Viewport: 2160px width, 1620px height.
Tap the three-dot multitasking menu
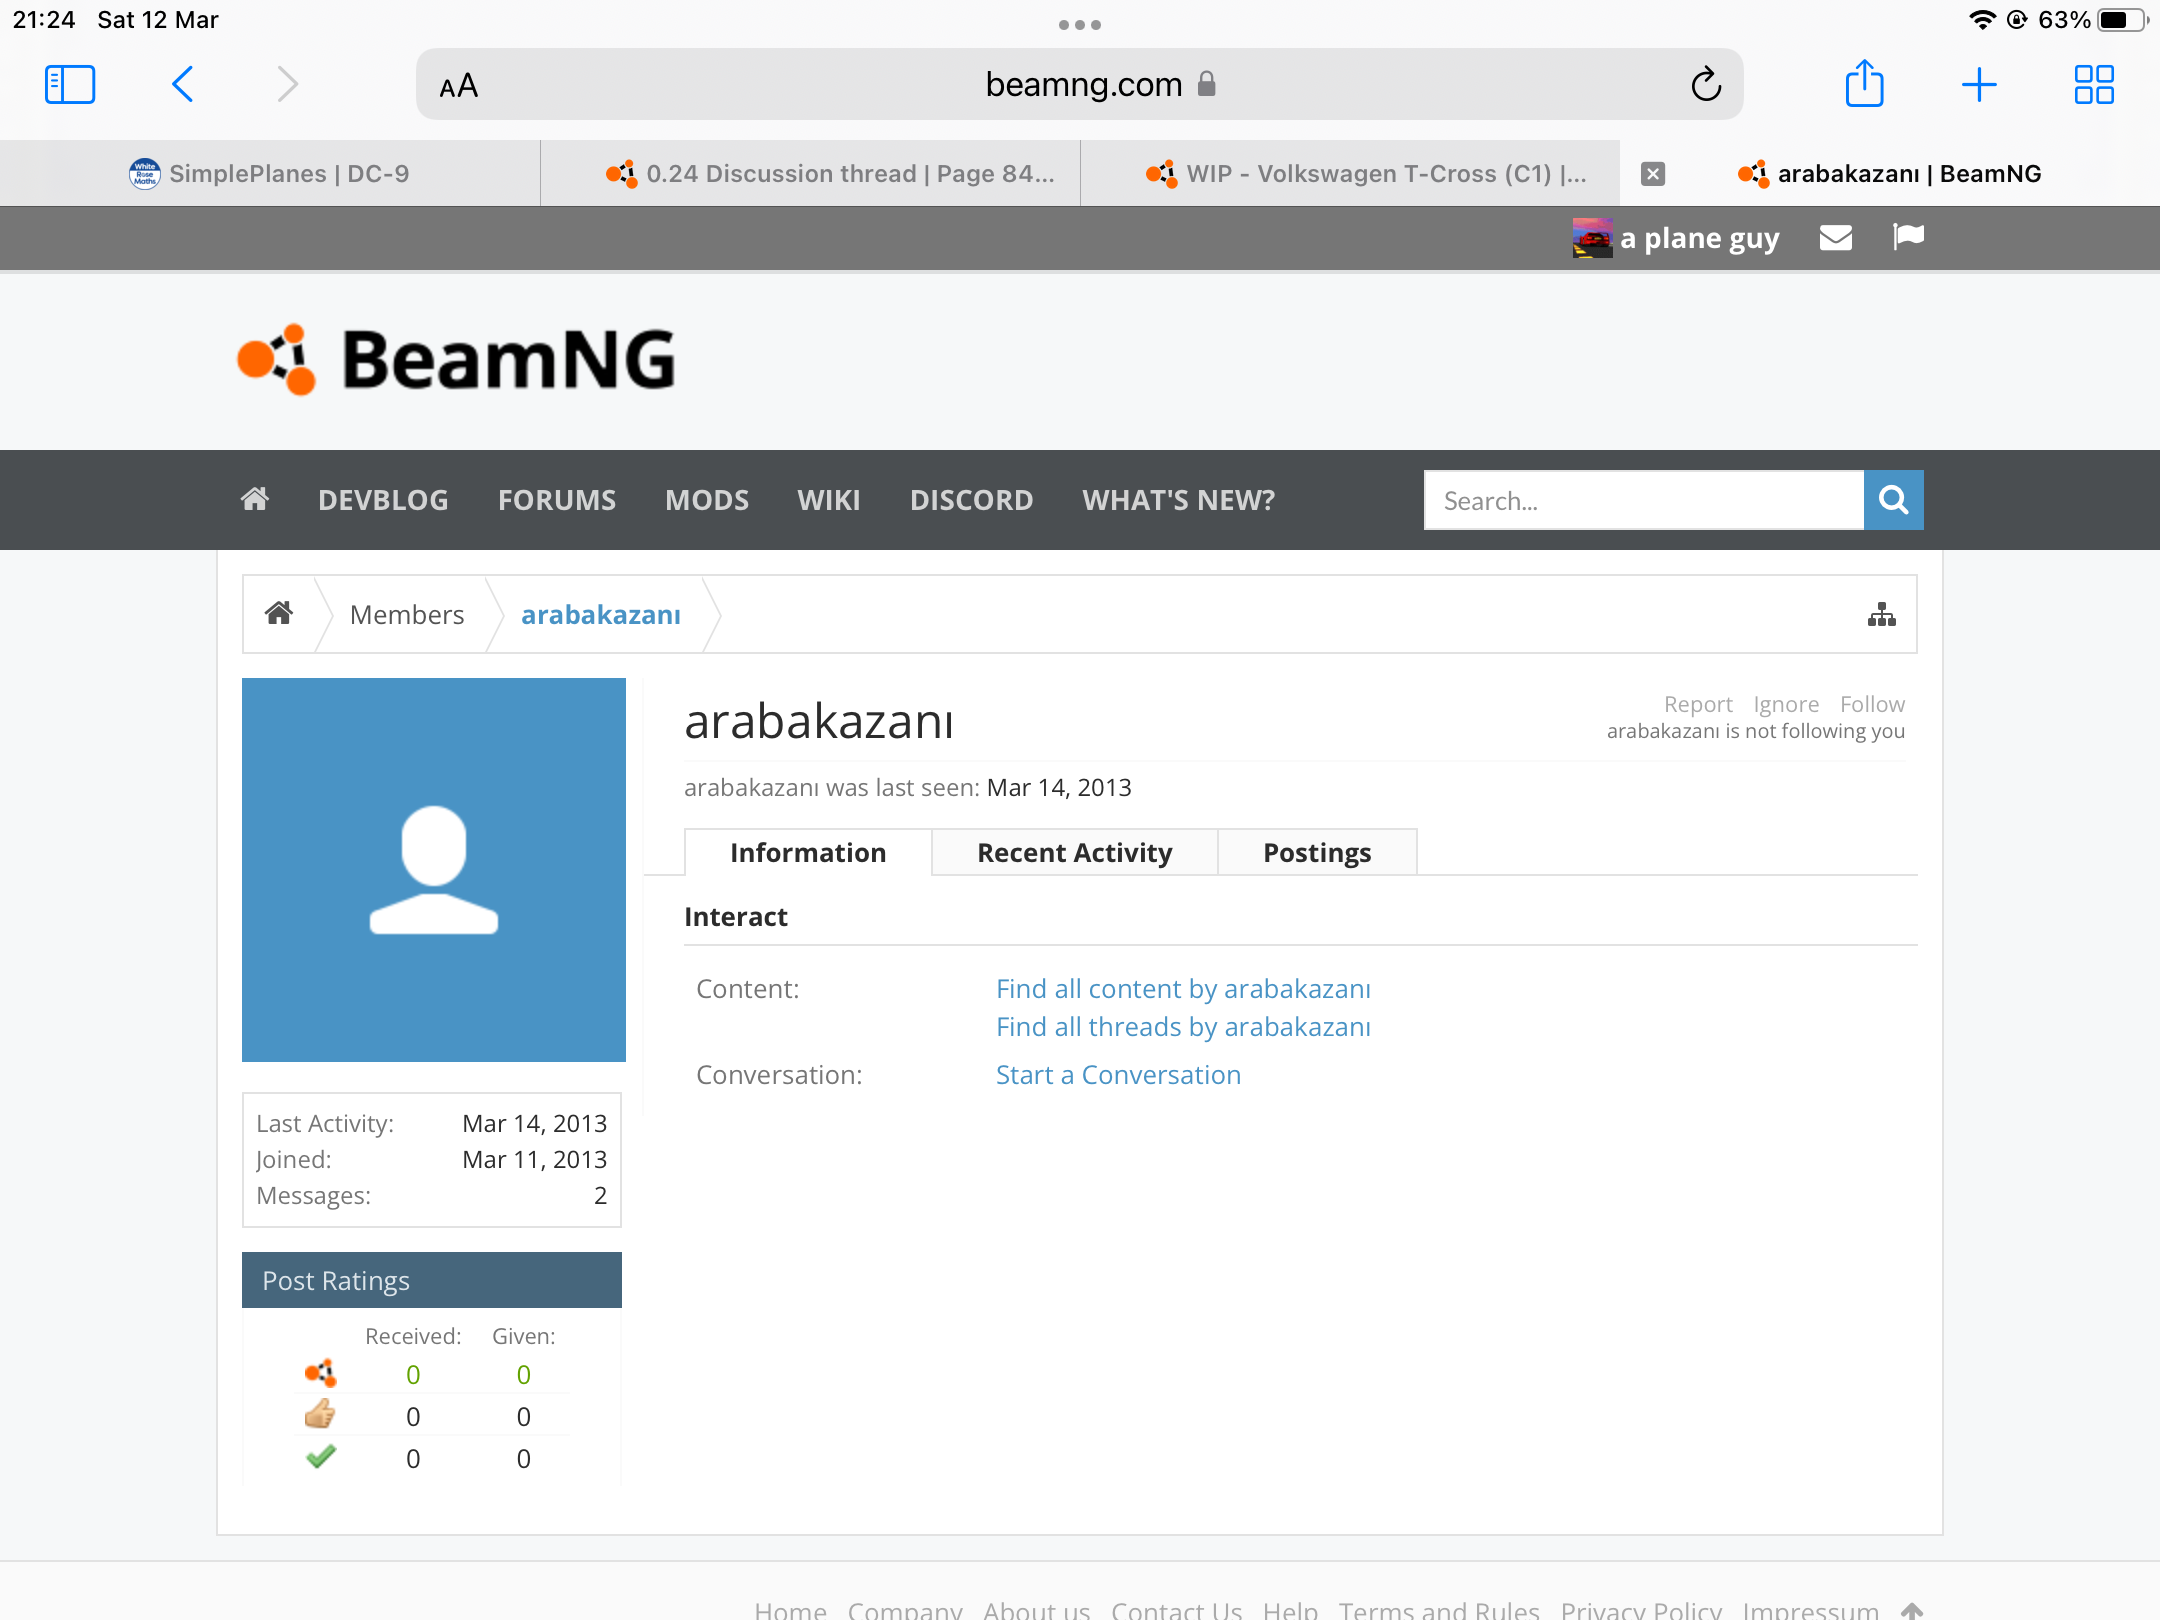point(1080,25)
